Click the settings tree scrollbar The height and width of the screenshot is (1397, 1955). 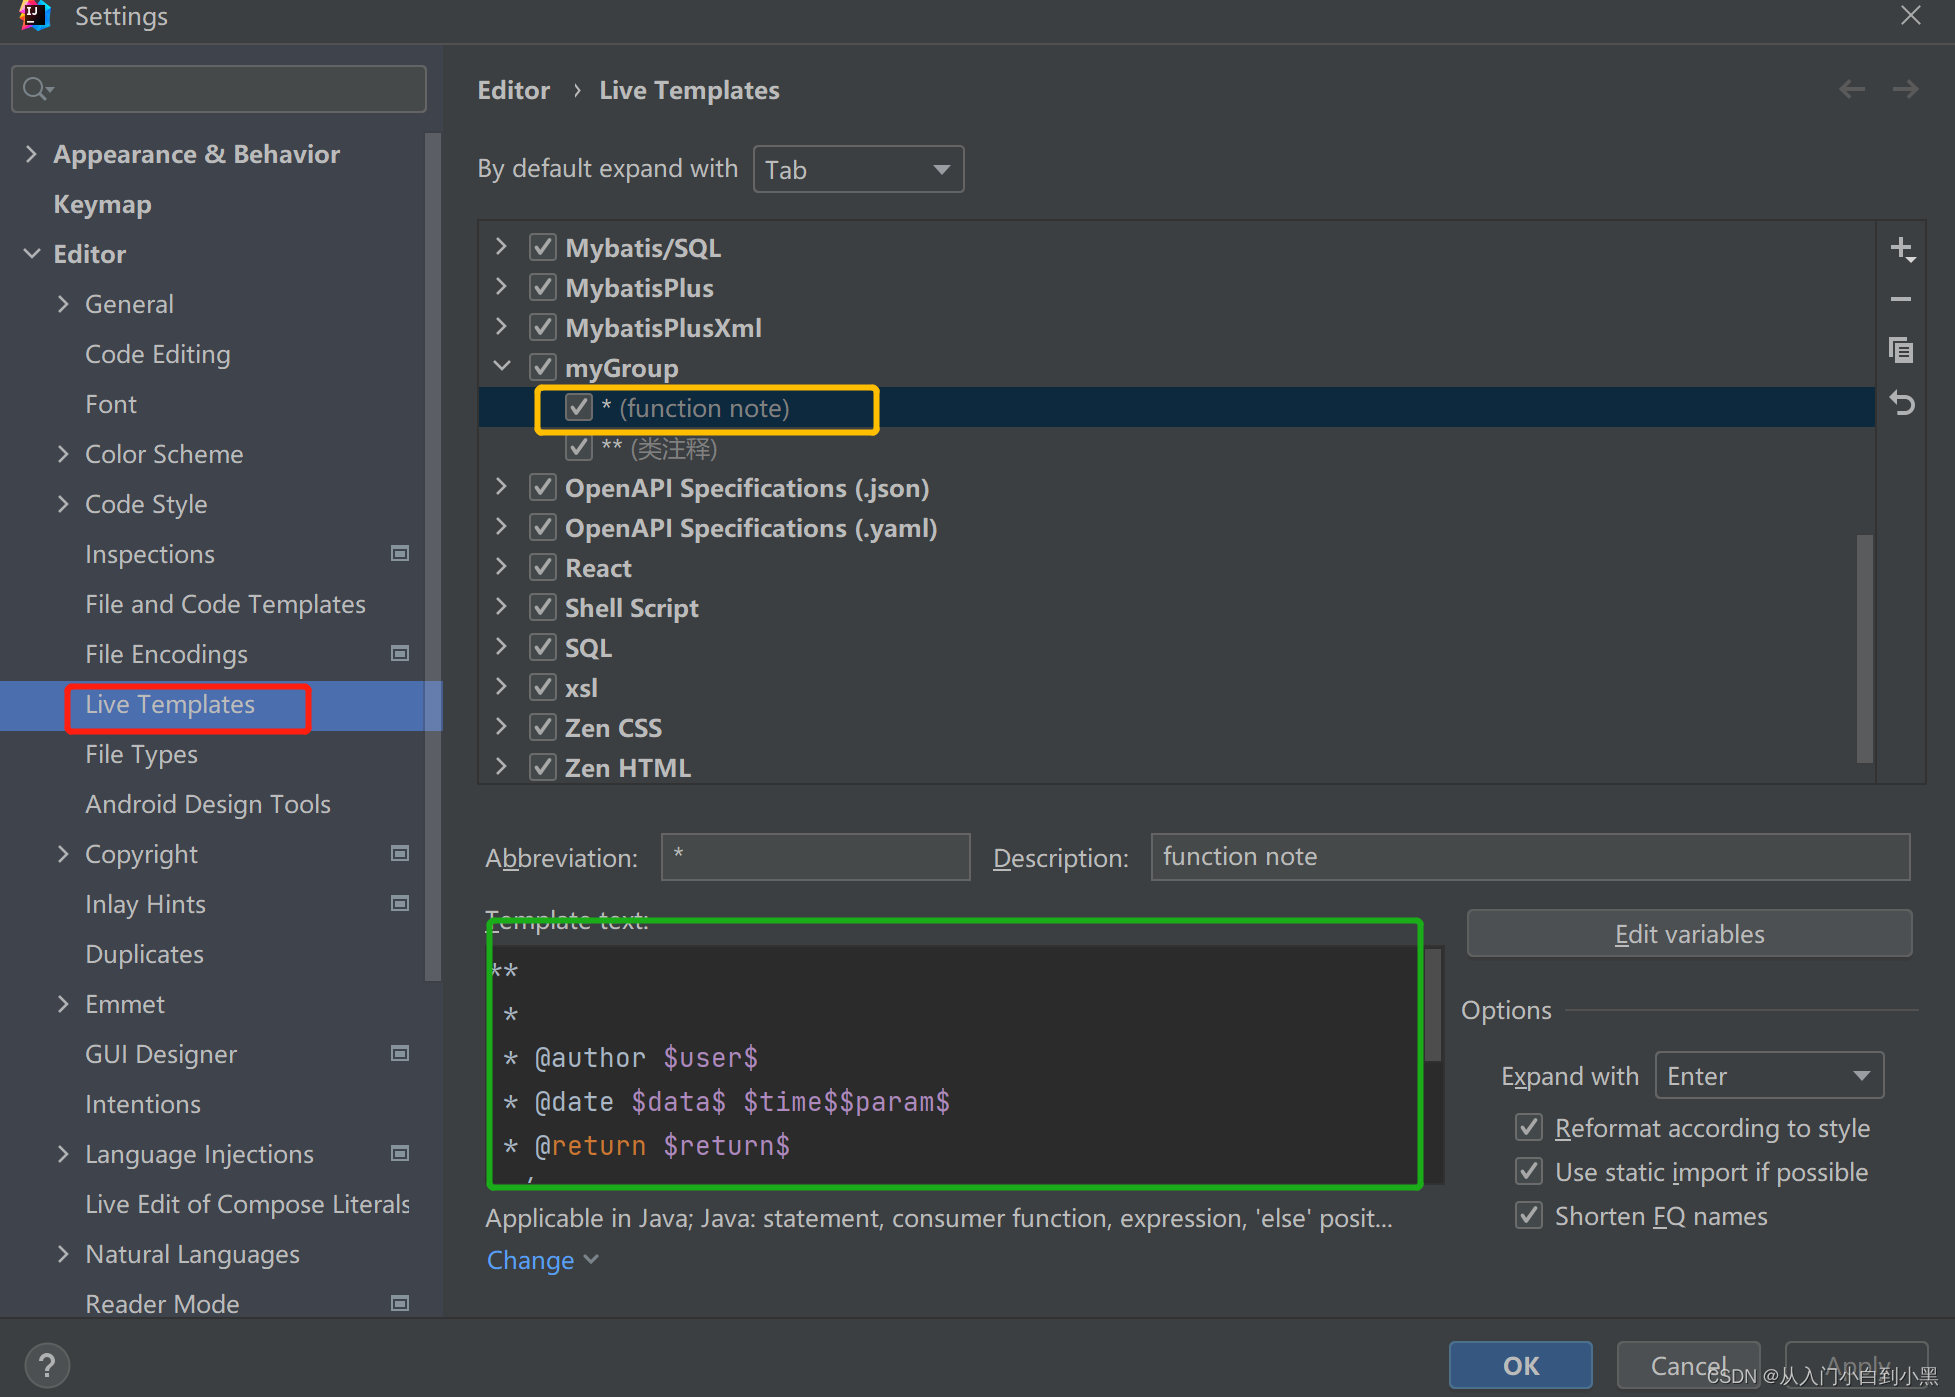click(x=432, y=557)
